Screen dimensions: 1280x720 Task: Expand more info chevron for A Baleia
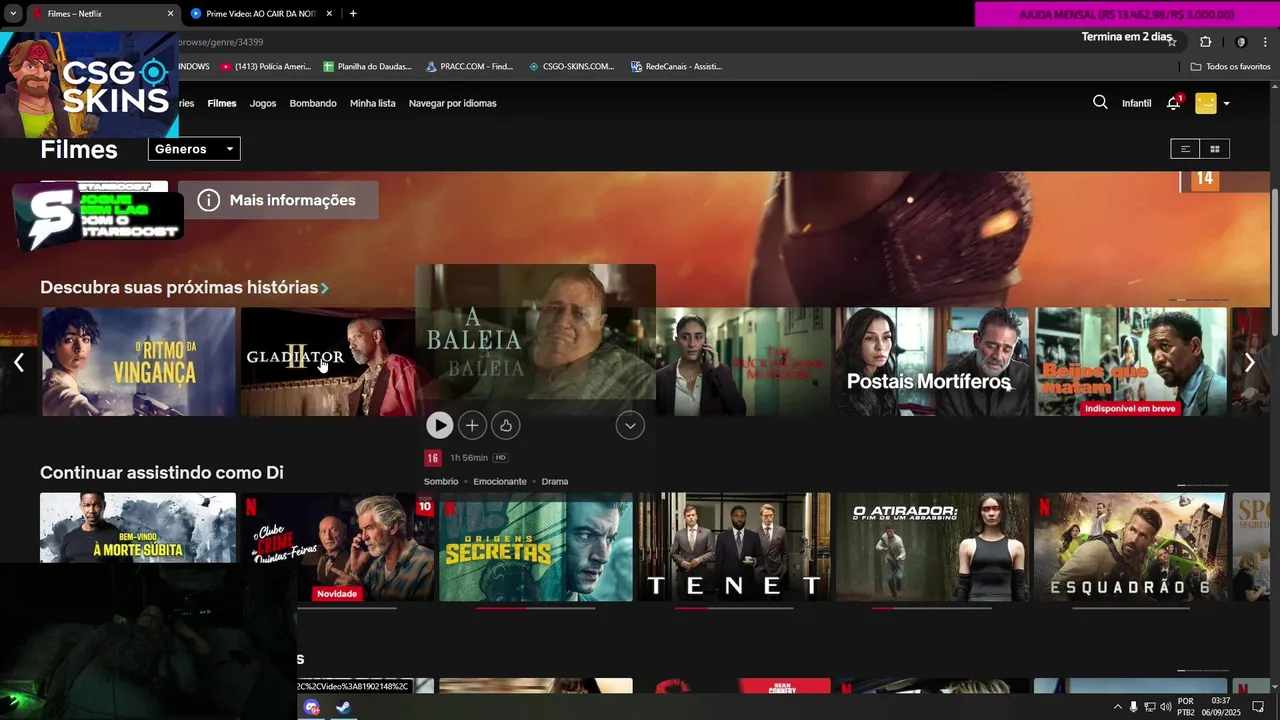630,426
